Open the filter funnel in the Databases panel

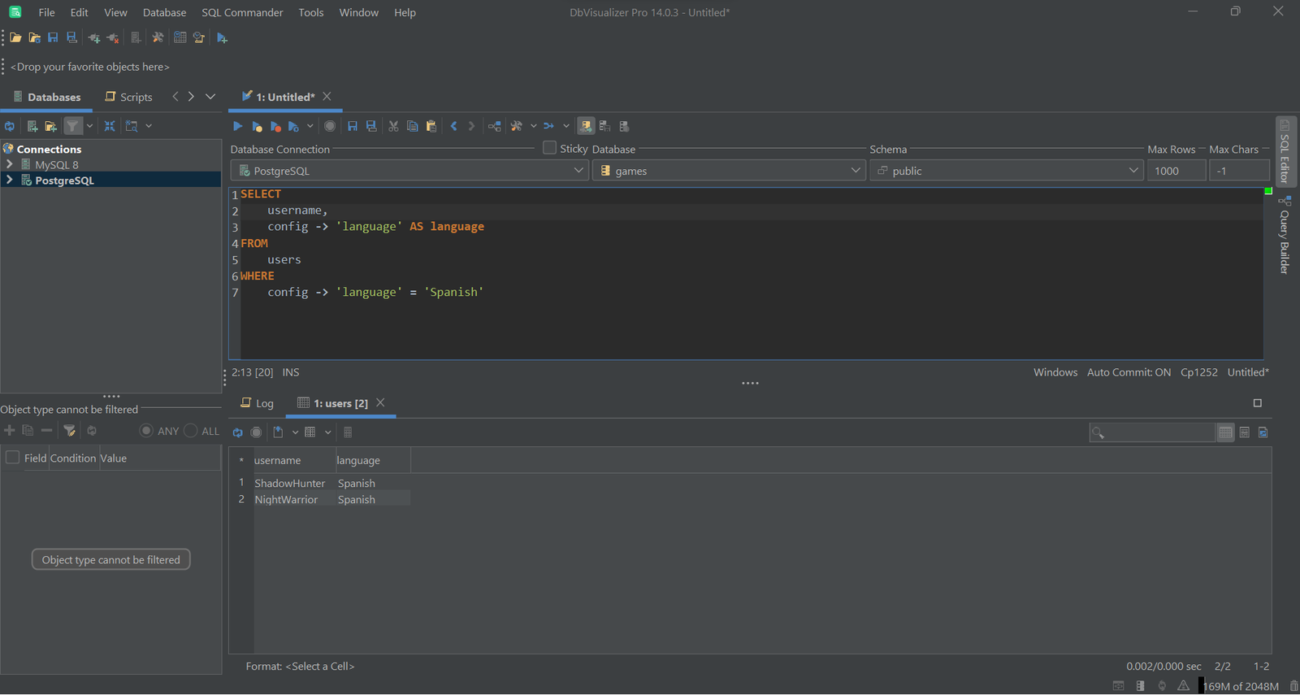pos(72,125)
